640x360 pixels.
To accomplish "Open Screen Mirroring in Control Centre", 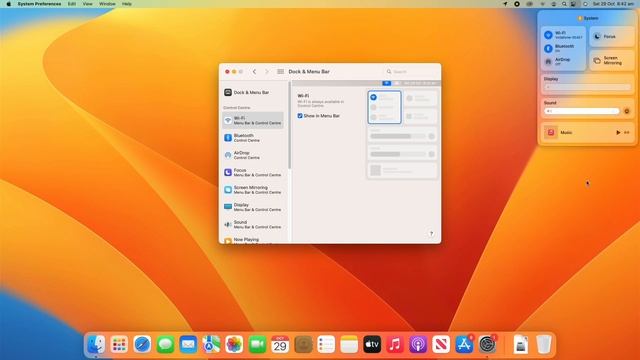I will pos(612,60).
